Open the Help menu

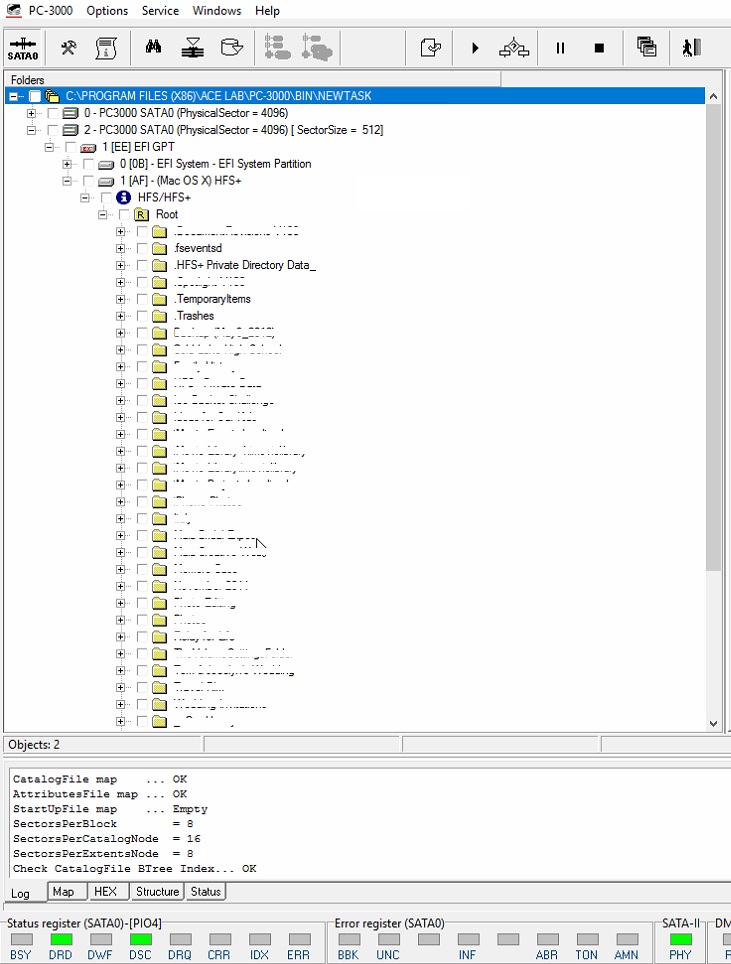point(267,10)
